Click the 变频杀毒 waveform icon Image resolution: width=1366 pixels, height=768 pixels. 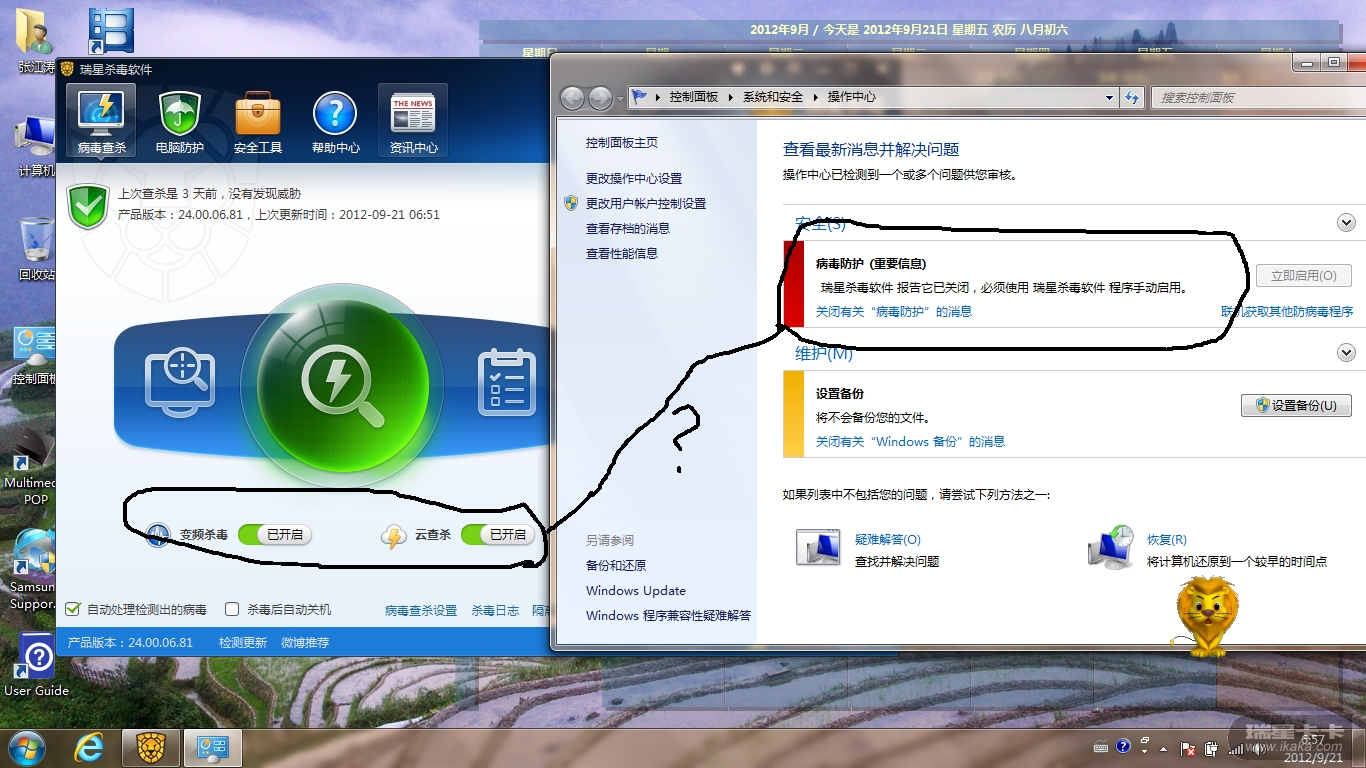[158, 535]
